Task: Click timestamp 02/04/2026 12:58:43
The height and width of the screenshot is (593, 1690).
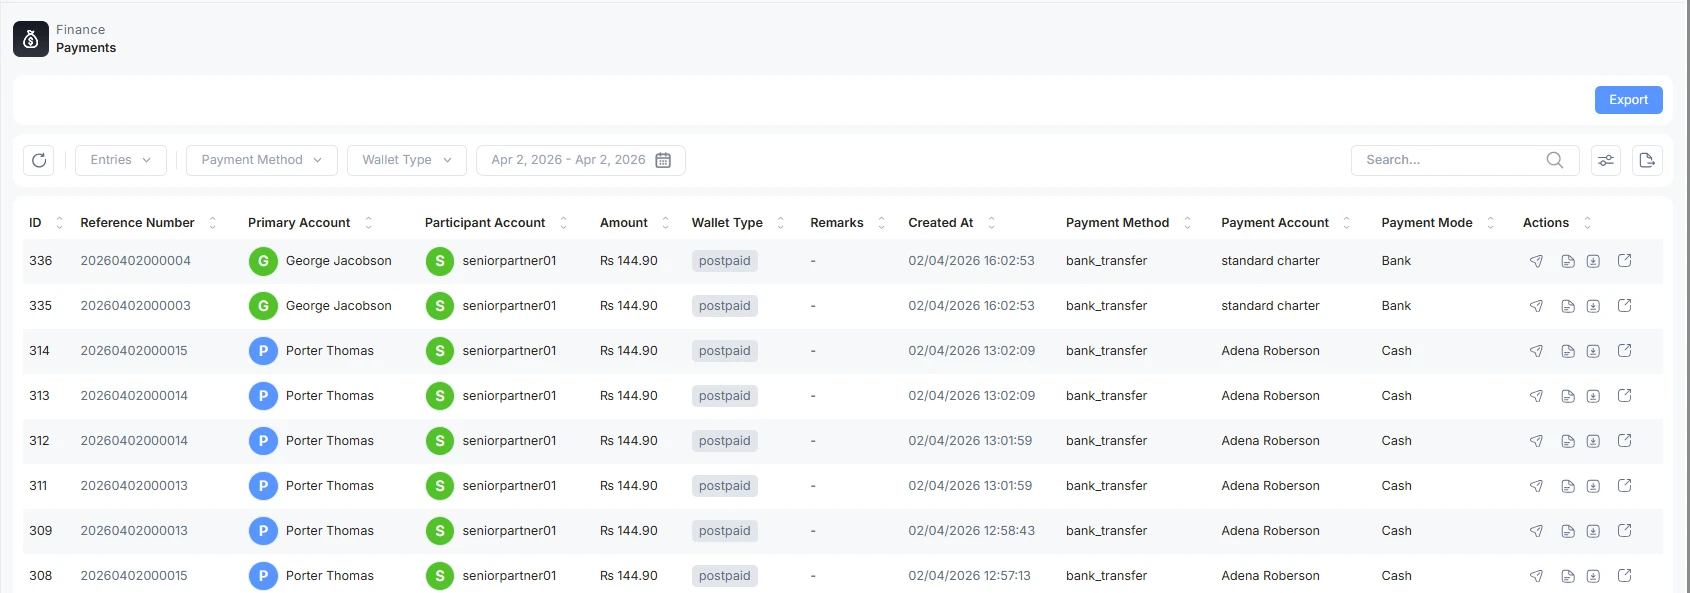Action: click(x=972, y=531)
